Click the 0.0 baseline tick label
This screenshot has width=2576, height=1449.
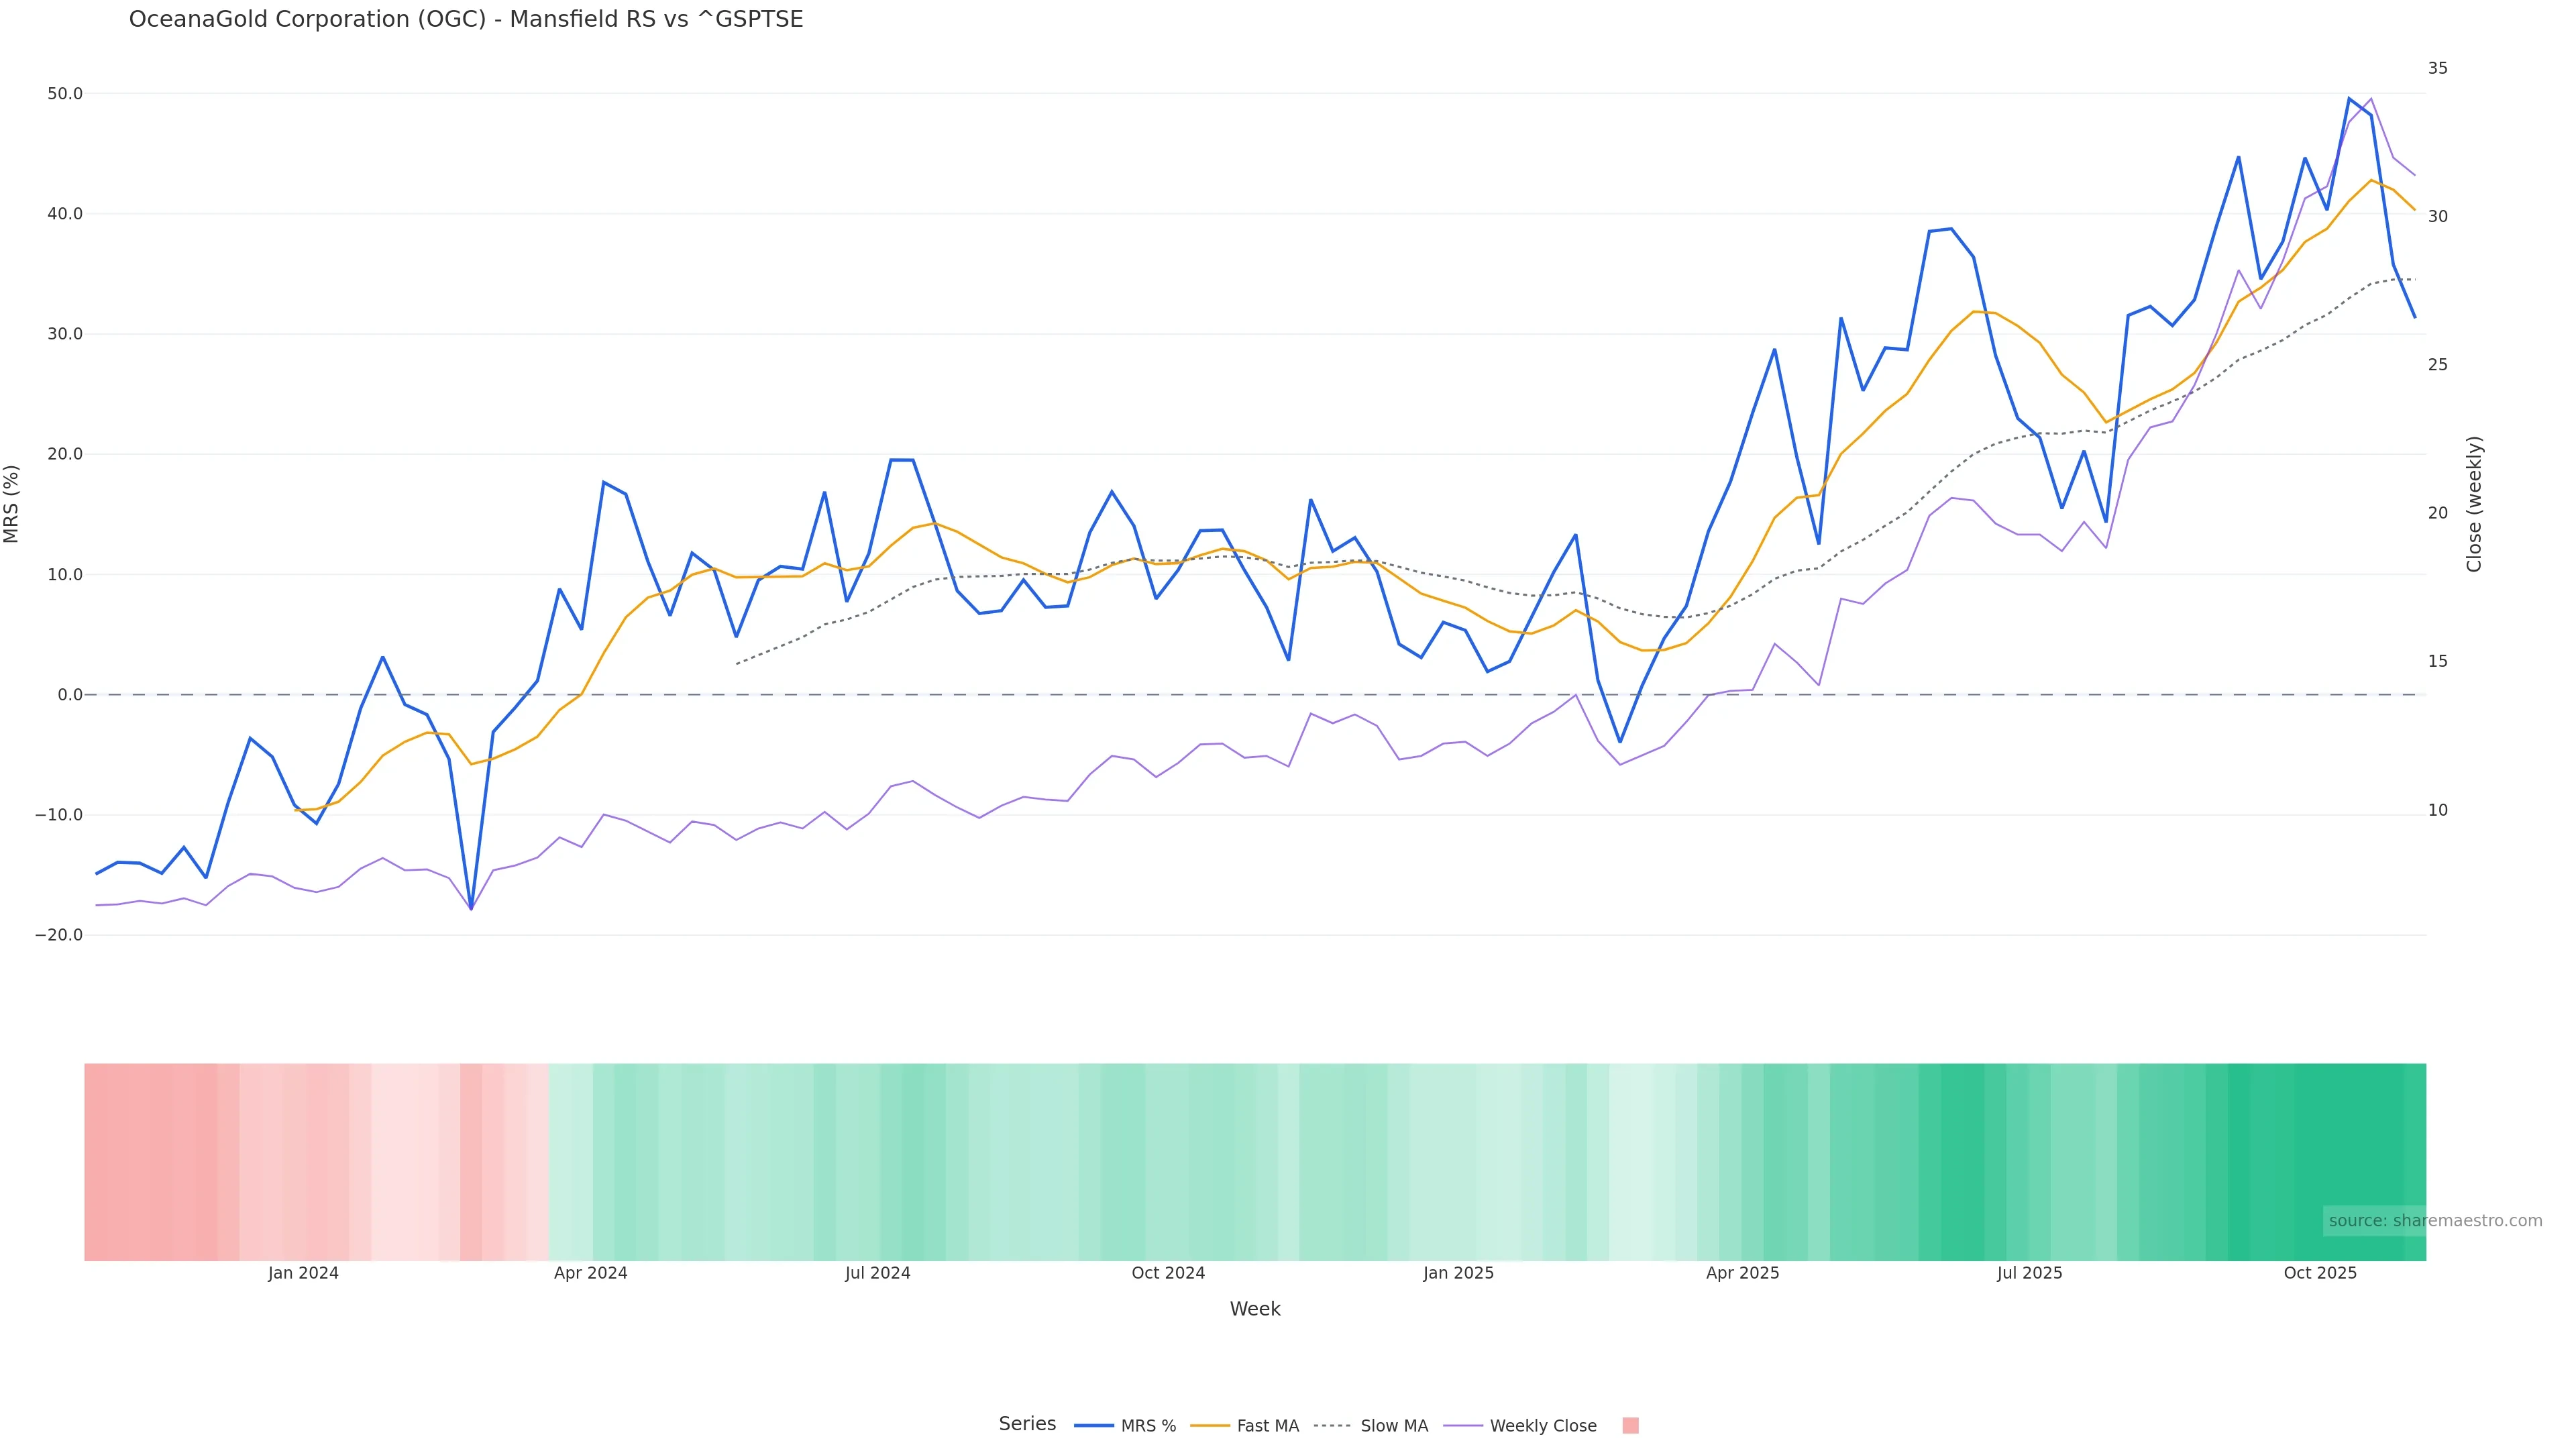pyautogui.click(x=69, y=695)
